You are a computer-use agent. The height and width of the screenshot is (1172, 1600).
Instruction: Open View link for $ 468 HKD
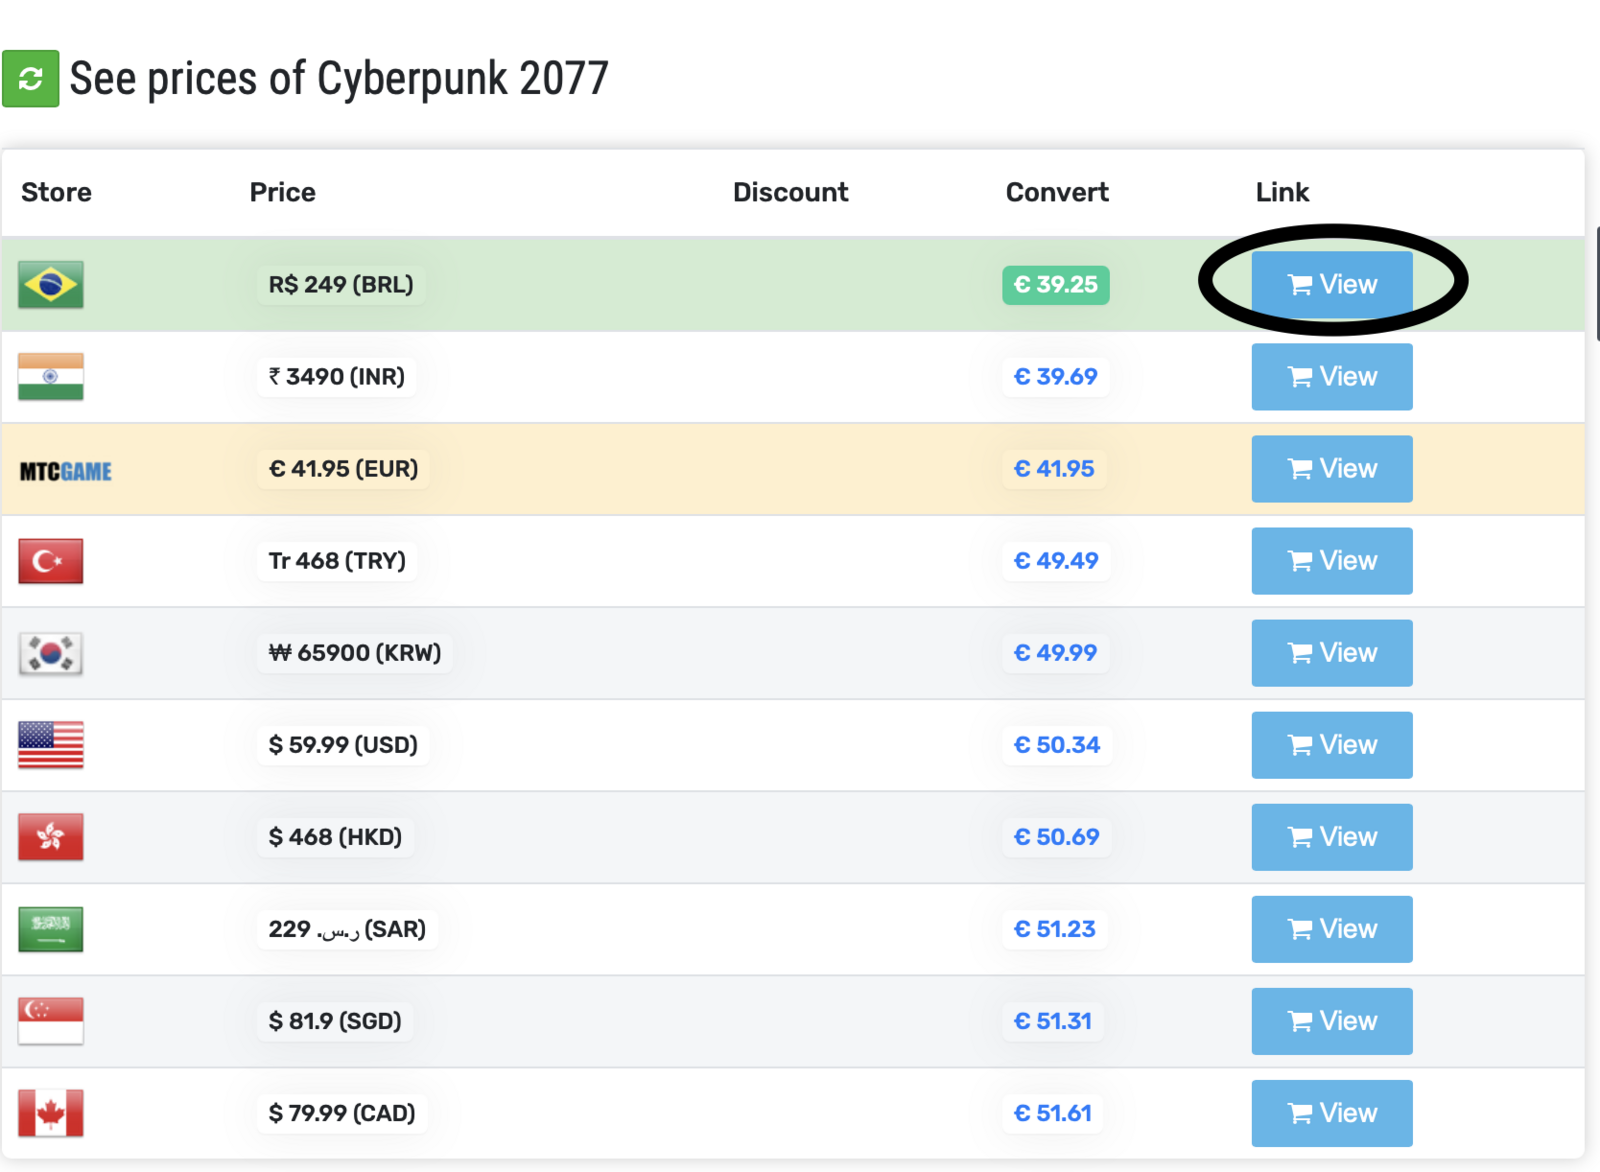click(1332, 837)
